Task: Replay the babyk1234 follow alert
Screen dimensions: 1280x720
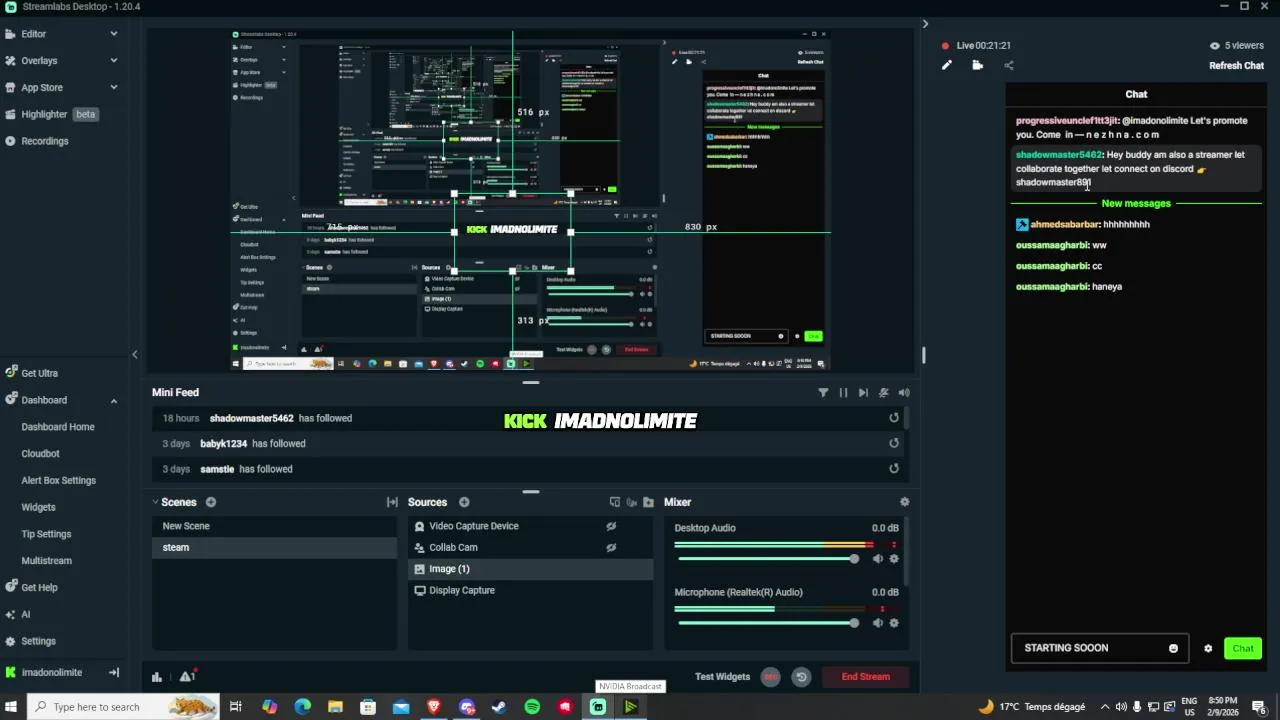Action: pos(894,443)
